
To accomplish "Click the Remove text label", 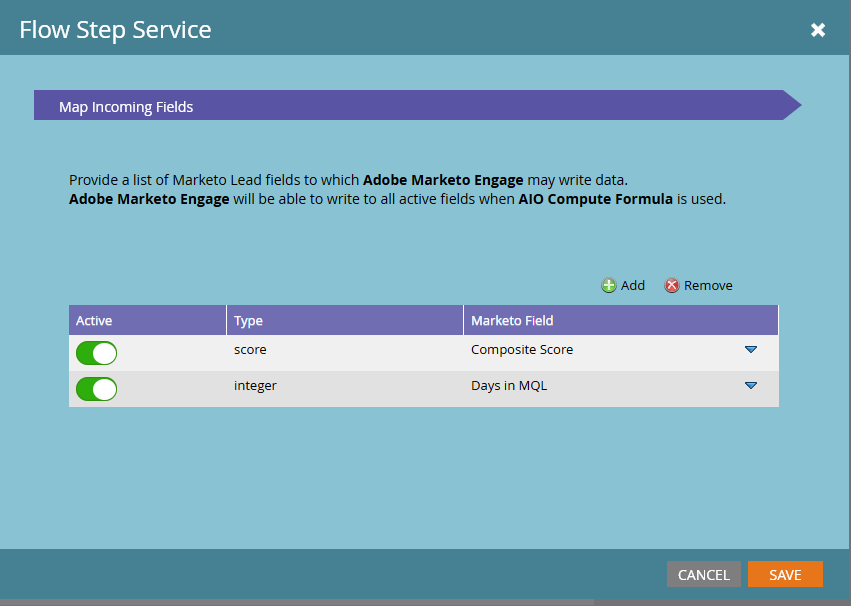I will click(708, 286).
